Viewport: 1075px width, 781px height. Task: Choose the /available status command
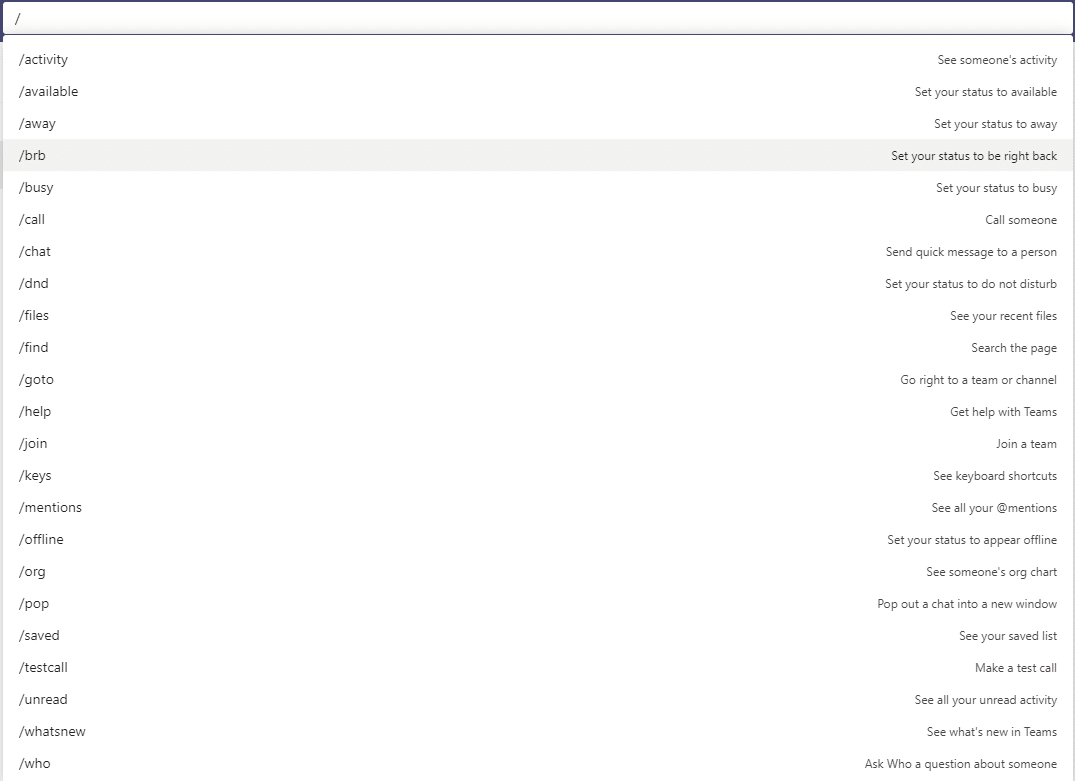click(49, 92)
